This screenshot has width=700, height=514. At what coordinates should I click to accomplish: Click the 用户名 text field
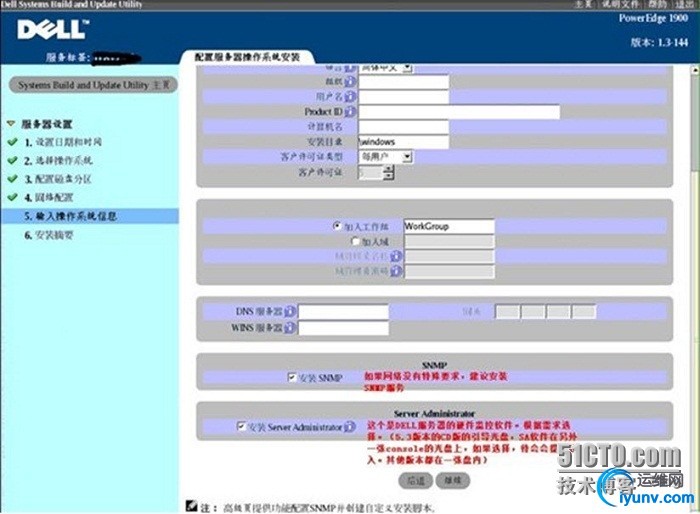point(404,96)
